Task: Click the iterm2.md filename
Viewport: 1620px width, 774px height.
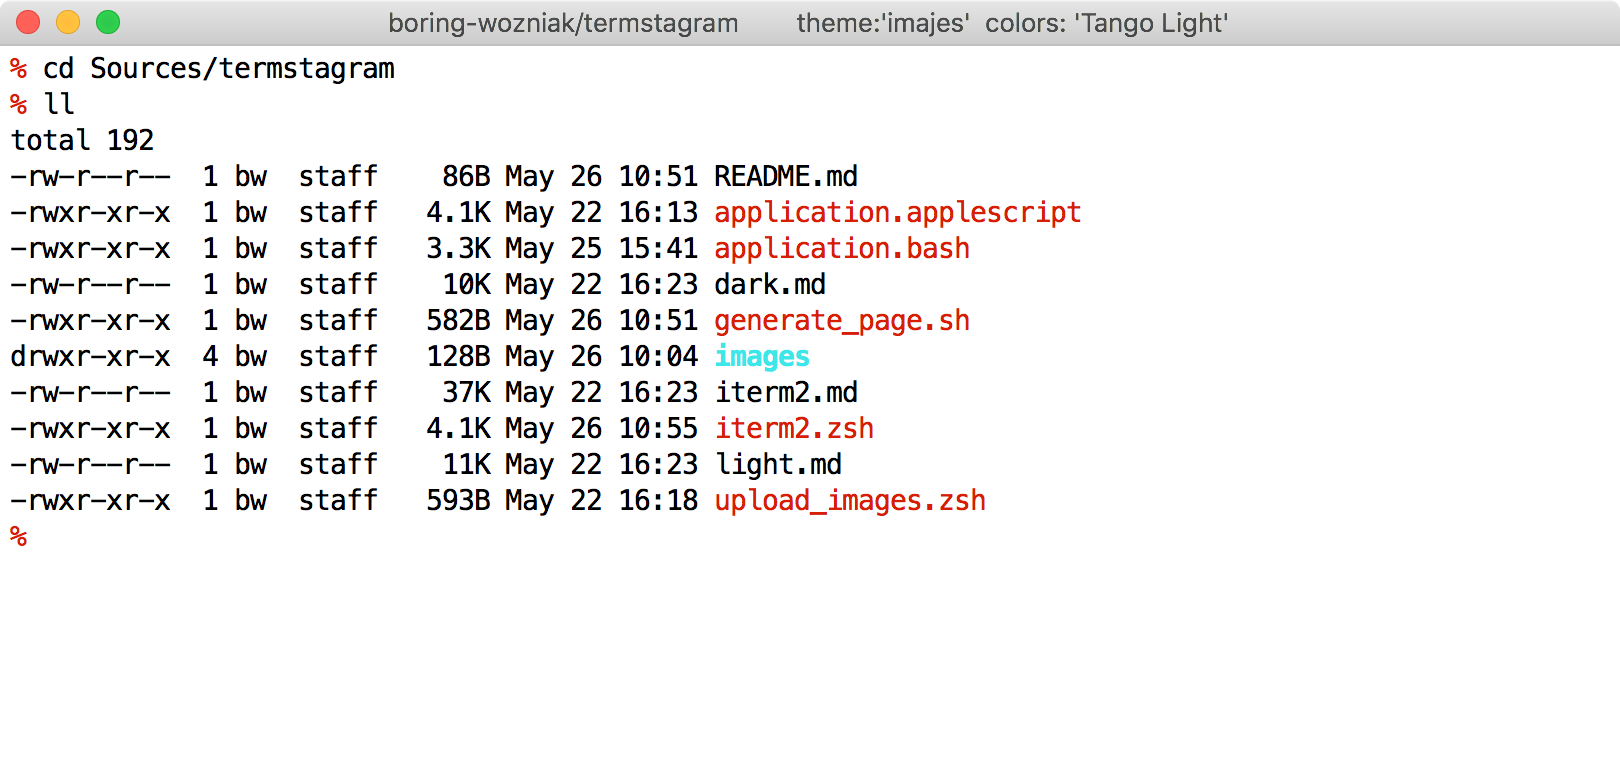Action: 785,393
